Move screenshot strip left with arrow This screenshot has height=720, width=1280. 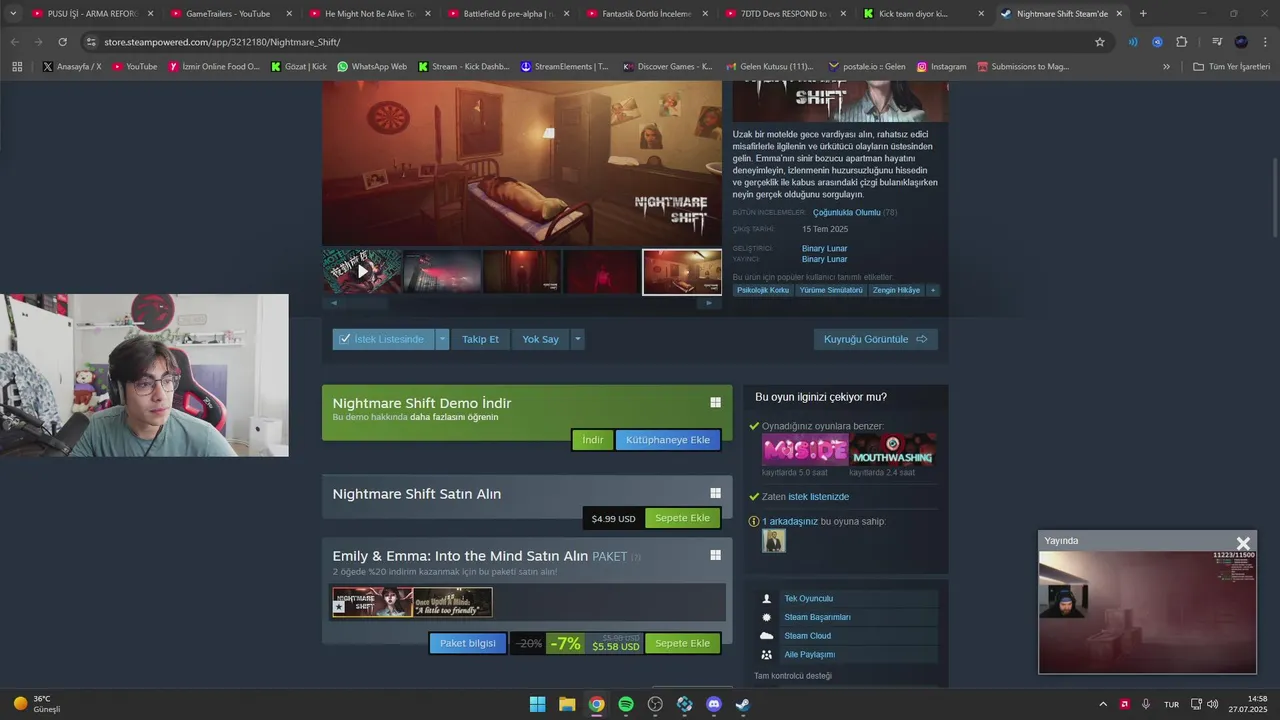click(334, 303)
